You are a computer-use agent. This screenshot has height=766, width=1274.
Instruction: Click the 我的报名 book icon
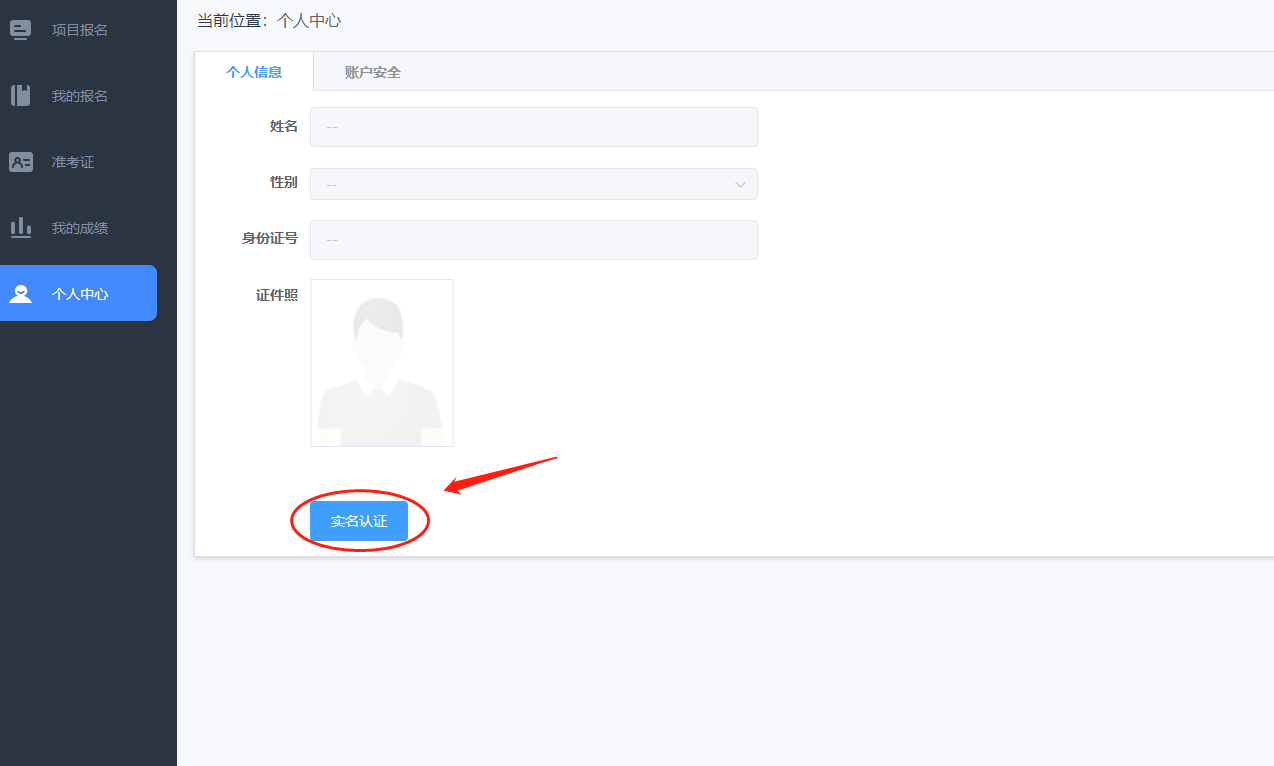click(x=21, y=96)
